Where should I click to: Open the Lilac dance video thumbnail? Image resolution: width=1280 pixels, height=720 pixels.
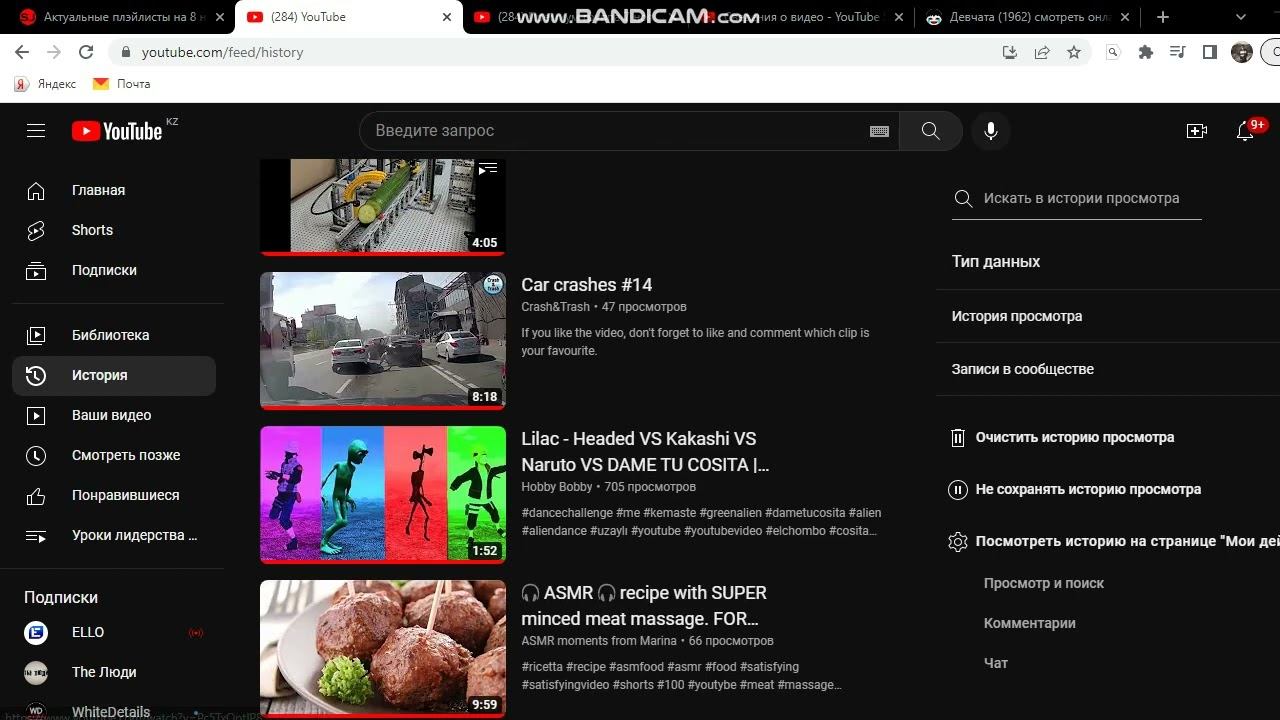pos(383,494)
